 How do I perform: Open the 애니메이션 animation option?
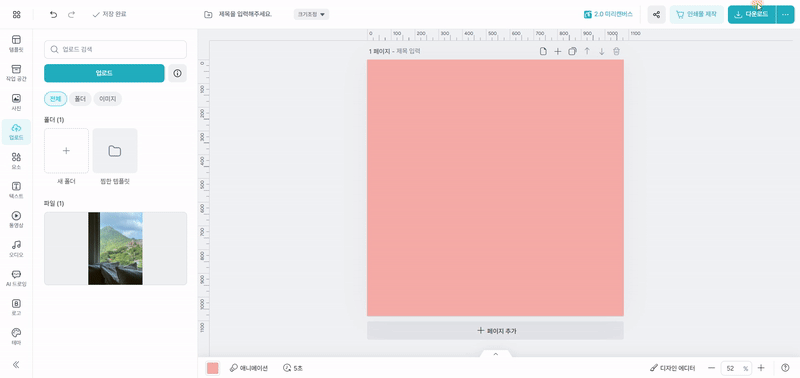pos(248,368)
